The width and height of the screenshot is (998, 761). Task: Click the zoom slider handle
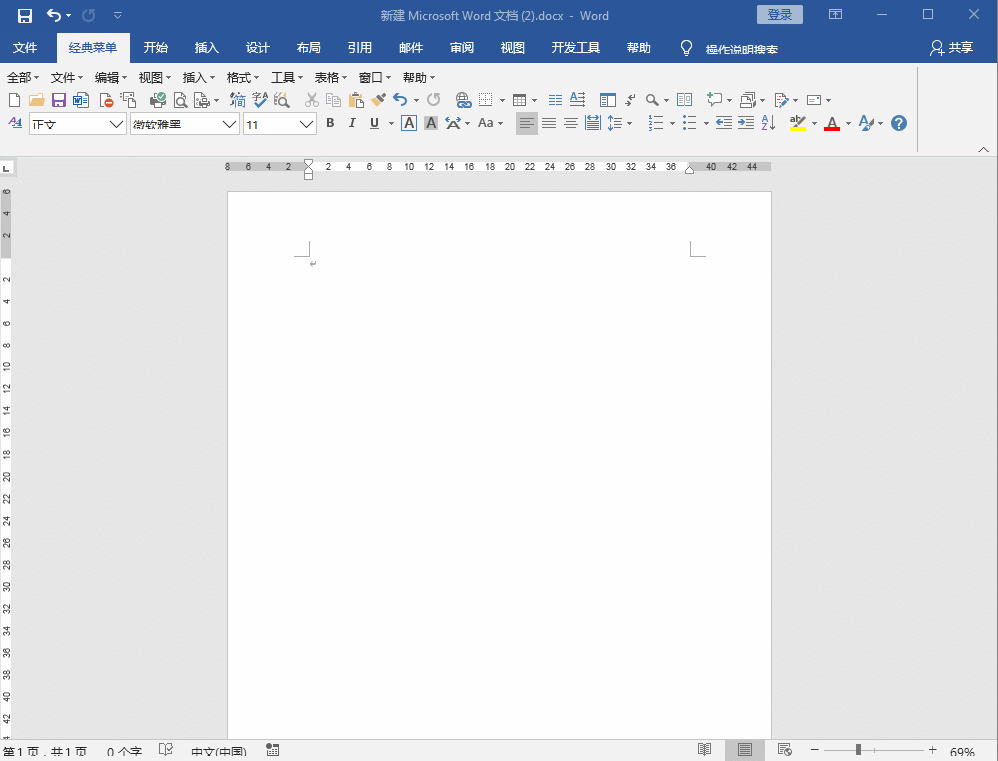tap(858, 750)
